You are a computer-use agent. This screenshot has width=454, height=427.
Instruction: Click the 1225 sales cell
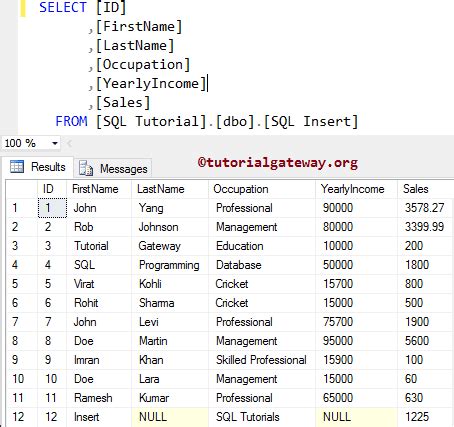pos(426,417)
